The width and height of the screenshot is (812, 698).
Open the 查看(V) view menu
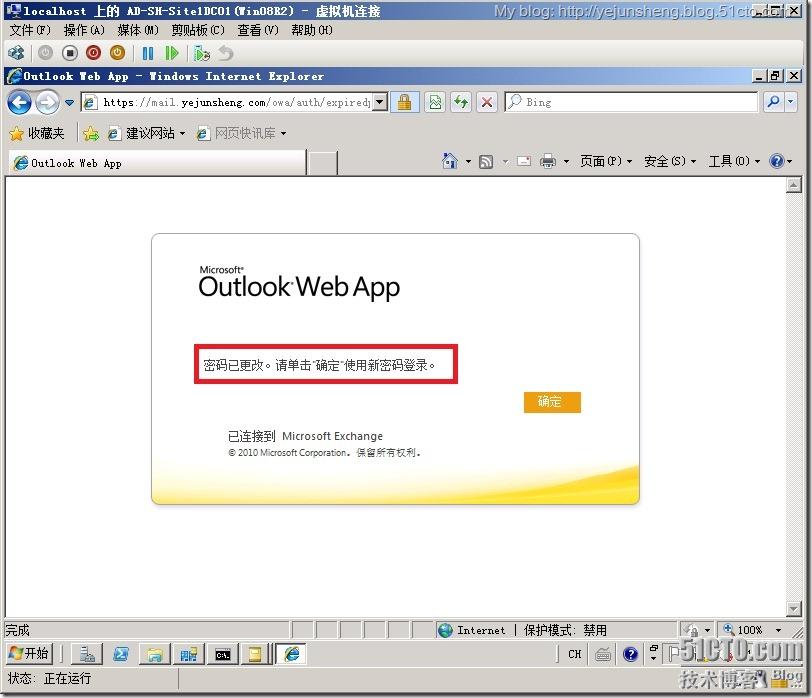pyautogui.click(x=258, y=30)
